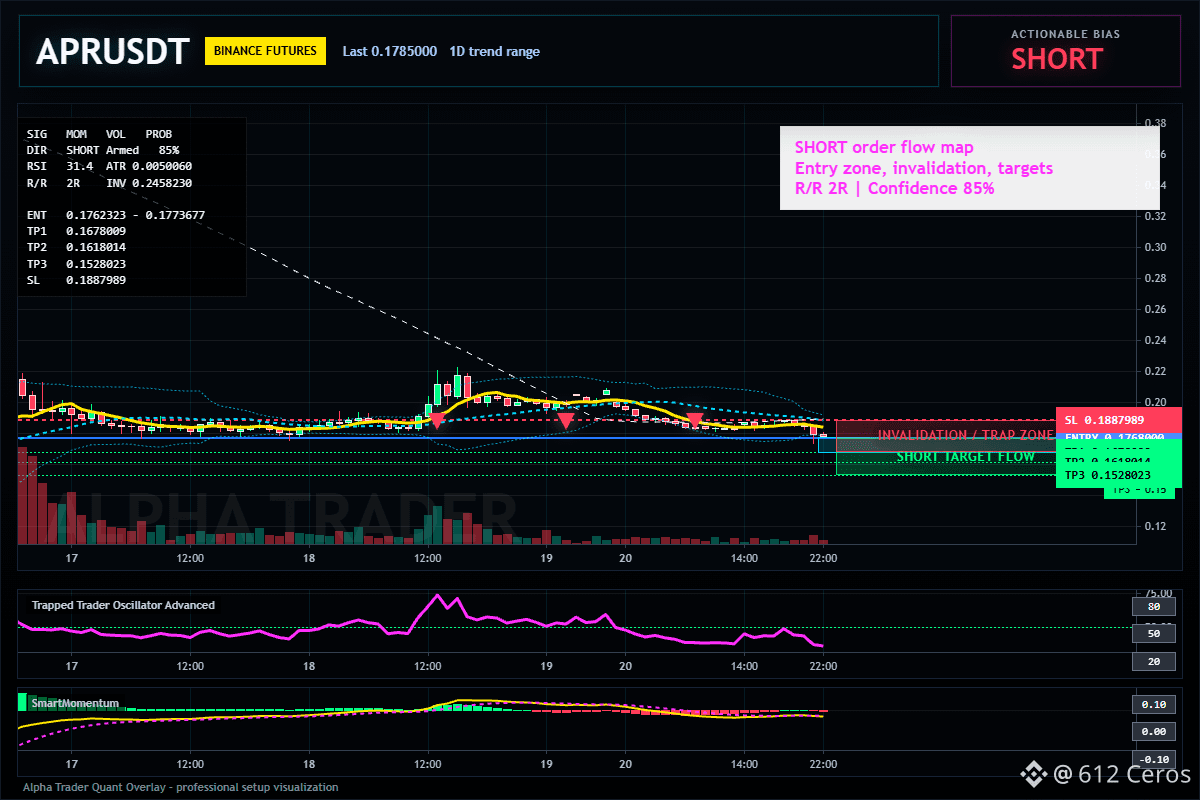
Task: Click the 1D trend range label
Action: tap(494, 51)
